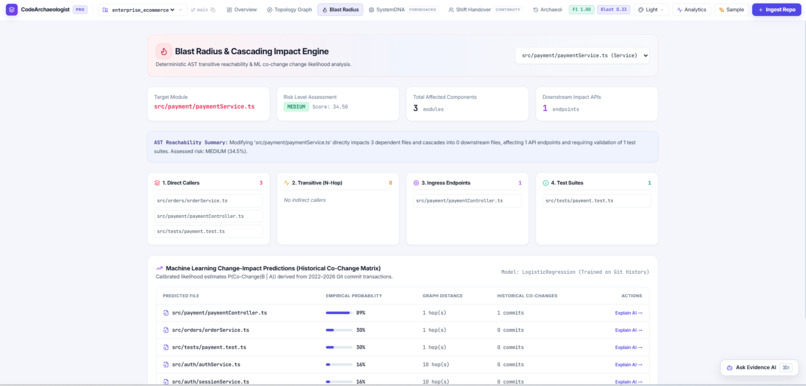This screenshot has width=806, height=386.
Task: Click the Ingress Endpoints globe icon
Action: tap(416, 182)
